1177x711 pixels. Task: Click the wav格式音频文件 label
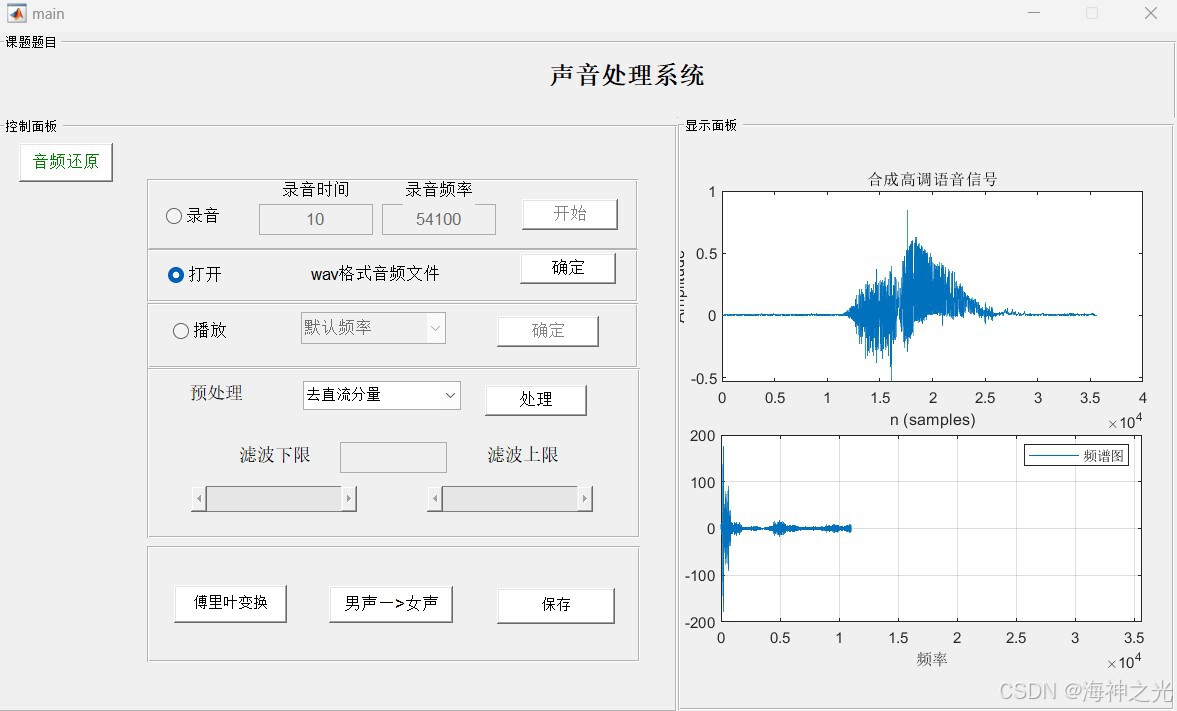point(375,274)
